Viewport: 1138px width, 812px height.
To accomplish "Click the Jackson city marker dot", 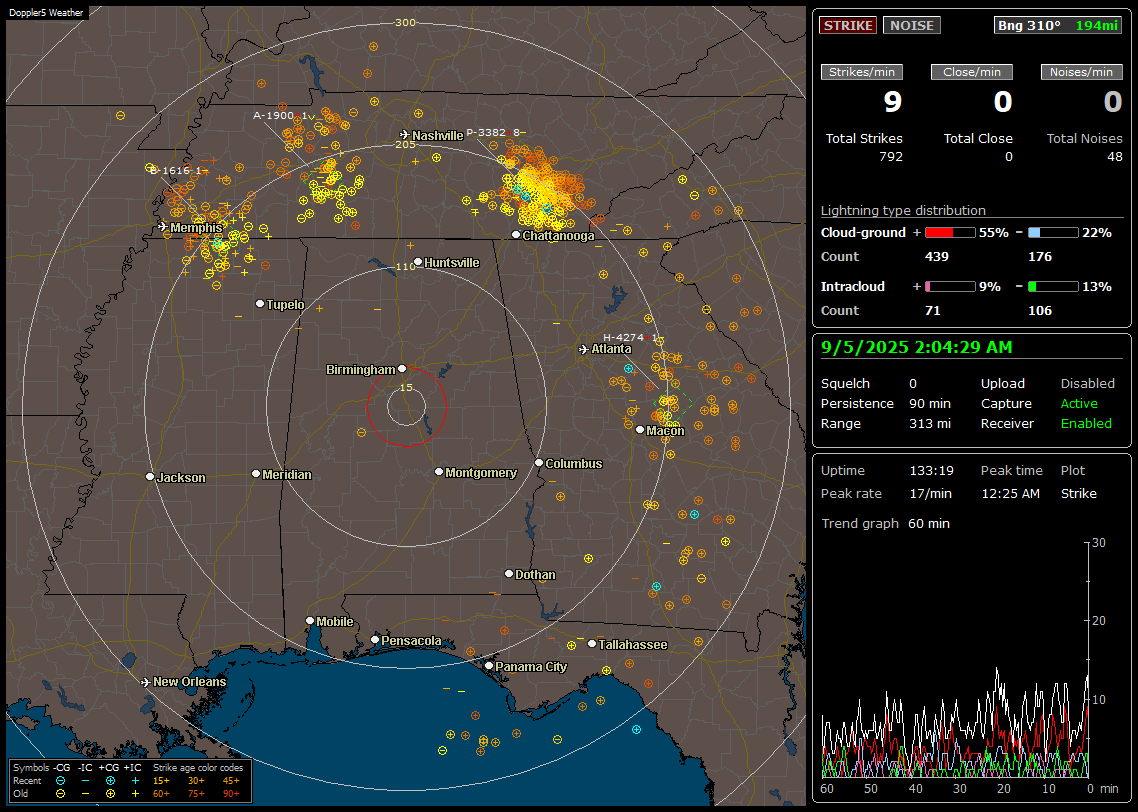I will [150, 477].
